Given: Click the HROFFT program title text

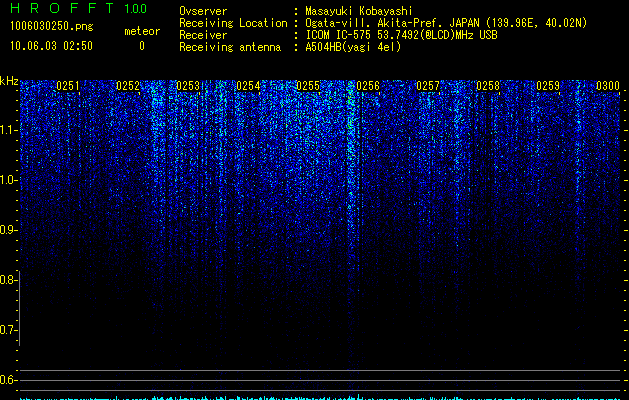Looking at the screenshot, I should (x=62, y=8).
